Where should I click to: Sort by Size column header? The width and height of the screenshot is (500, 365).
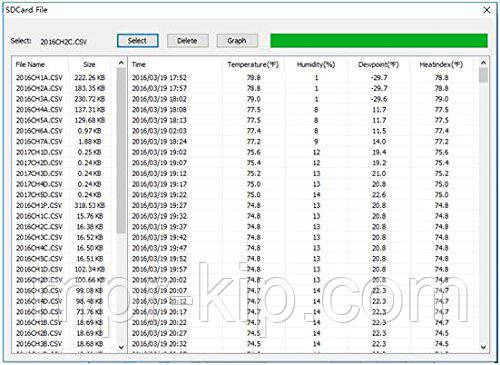(x=89, y=64)
